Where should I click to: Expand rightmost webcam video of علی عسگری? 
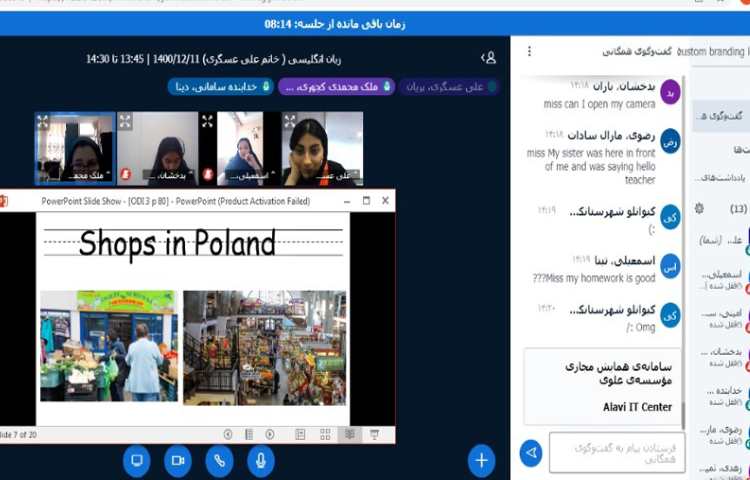[291, 120]
